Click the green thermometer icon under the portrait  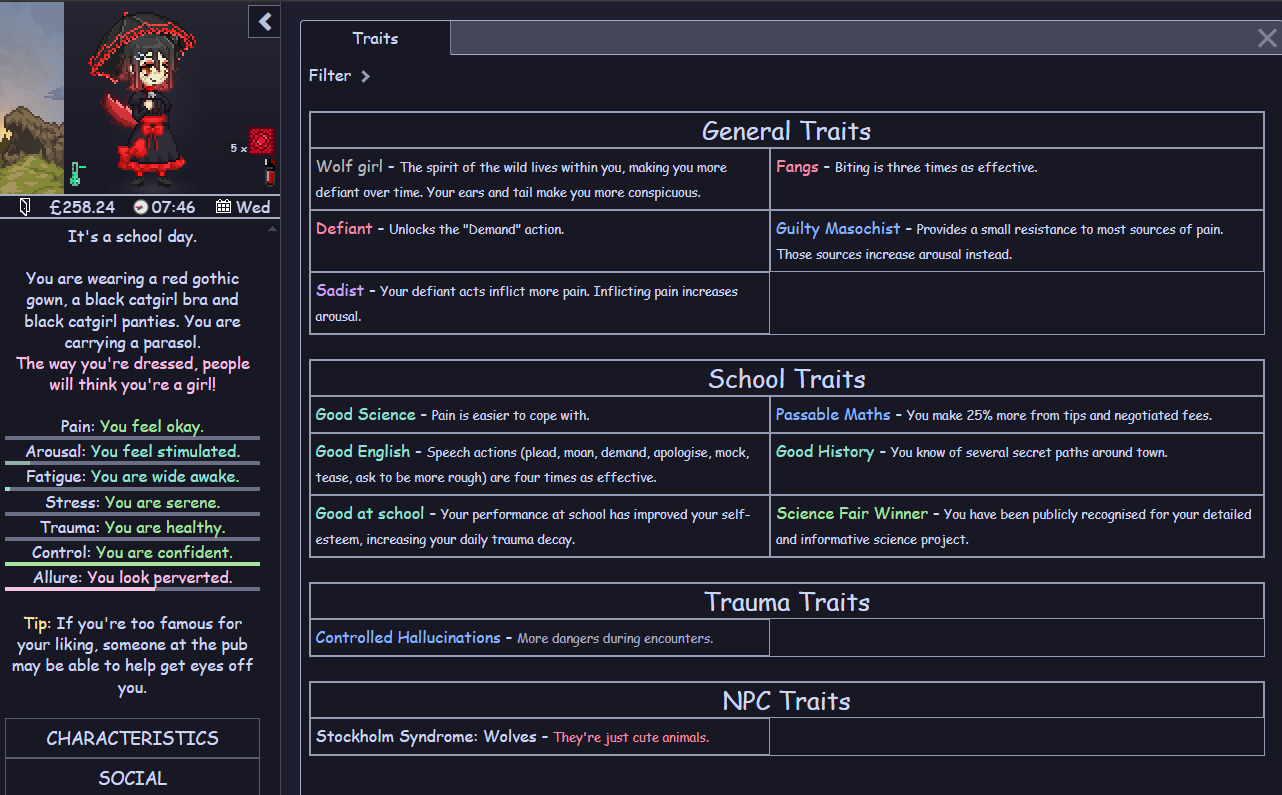(77, 173)
